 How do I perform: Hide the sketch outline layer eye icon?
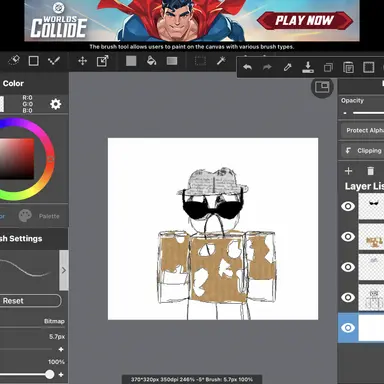(348, 297)
